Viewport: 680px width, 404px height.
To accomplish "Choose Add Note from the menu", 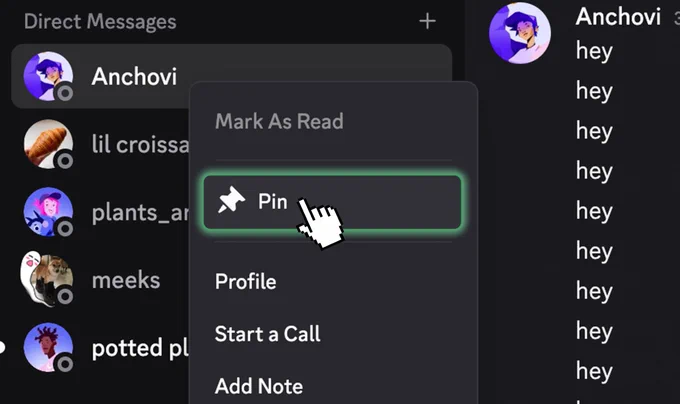I will point(259,386).
